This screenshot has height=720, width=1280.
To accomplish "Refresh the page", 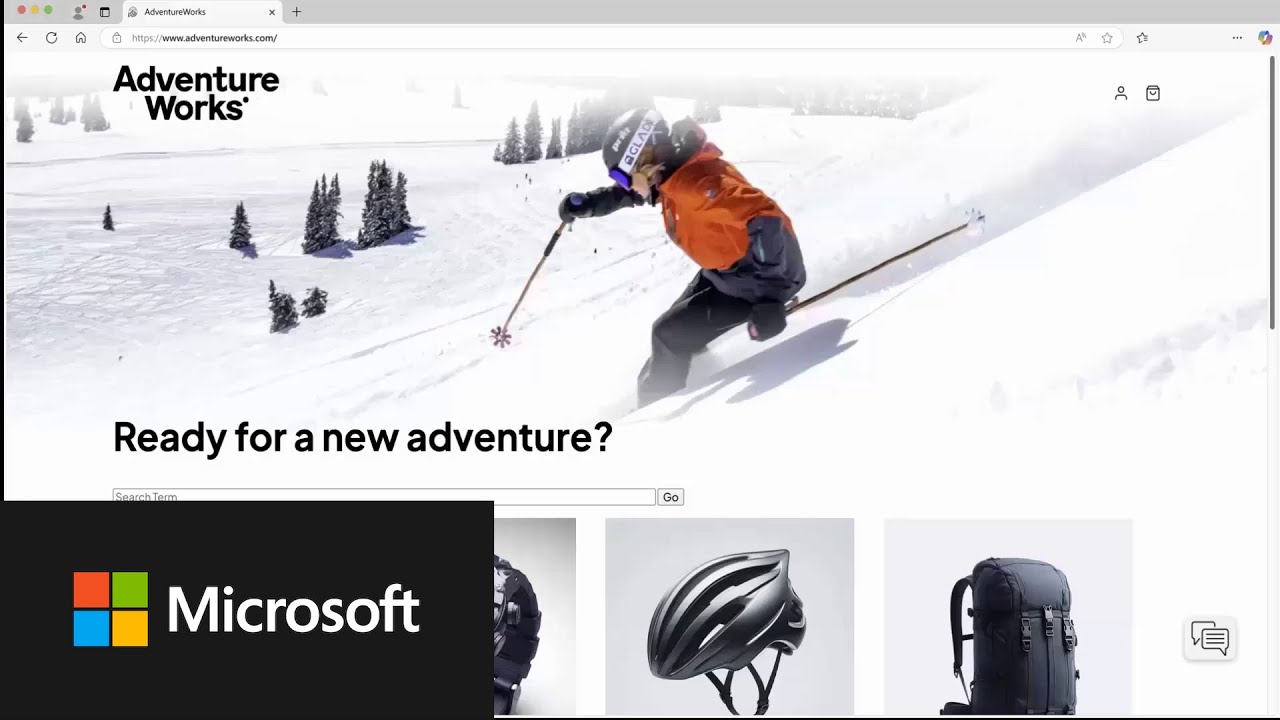I will [51, 38].
